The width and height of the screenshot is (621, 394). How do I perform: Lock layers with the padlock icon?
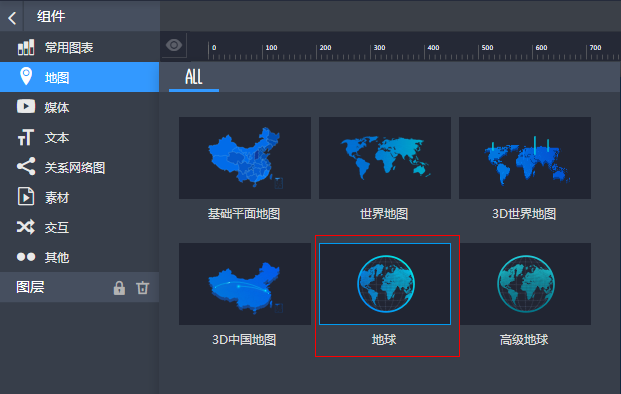(119, 288)
